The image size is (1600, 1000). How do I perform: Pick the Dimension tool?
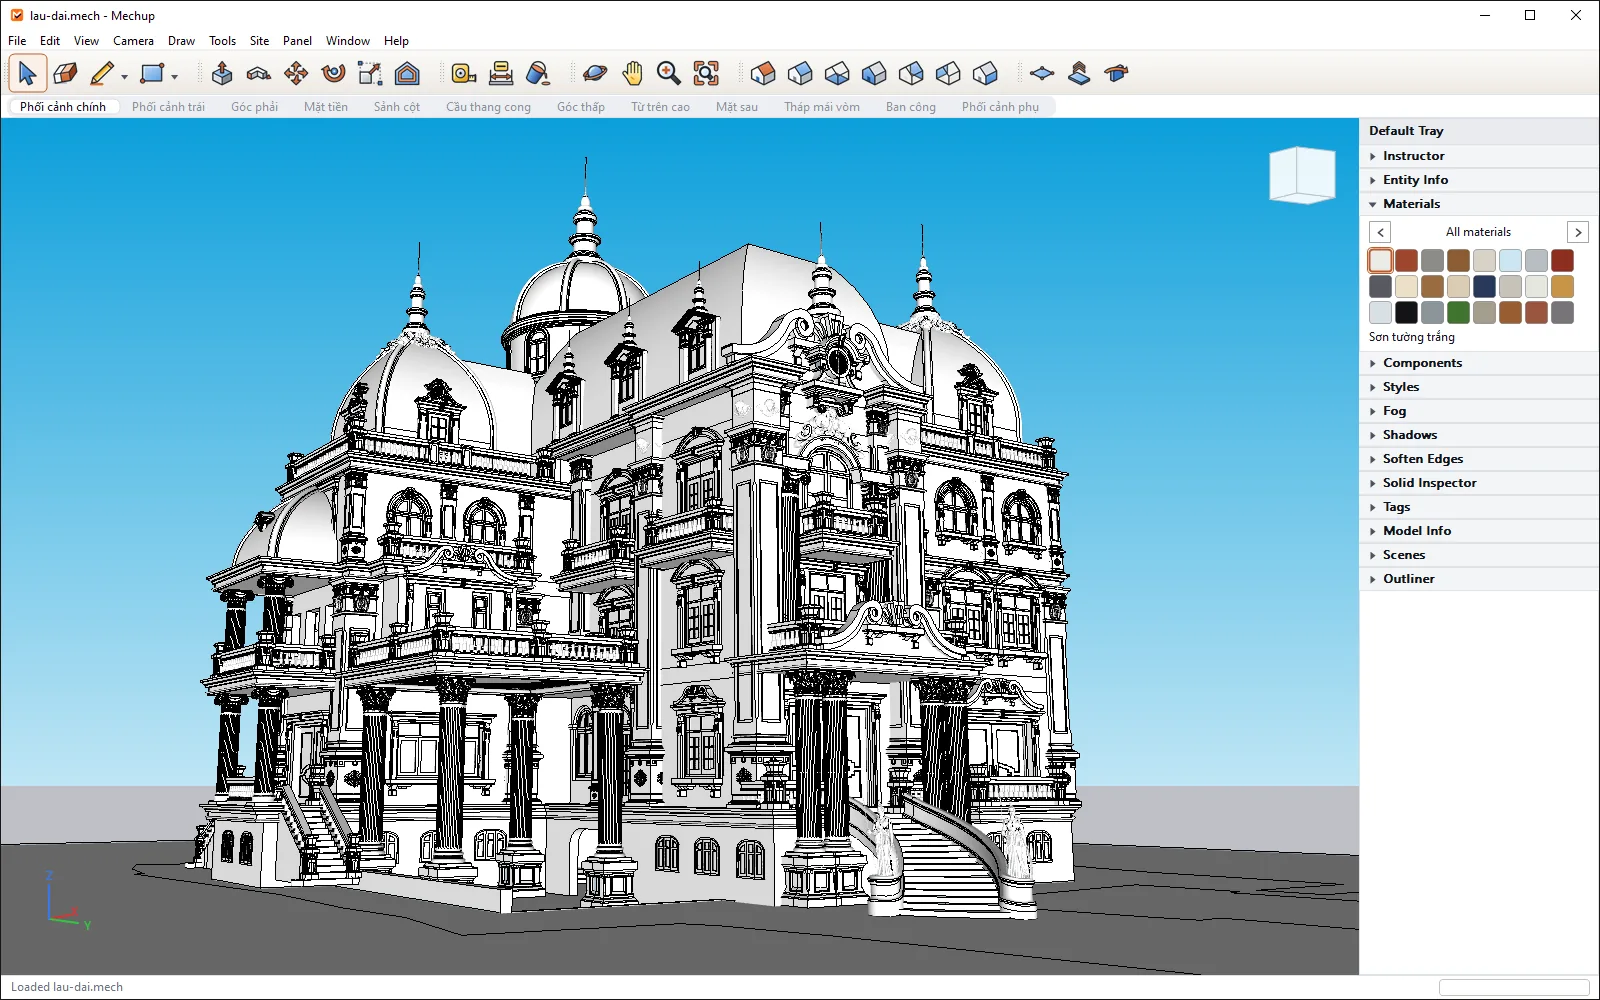[x=501, y=73]
